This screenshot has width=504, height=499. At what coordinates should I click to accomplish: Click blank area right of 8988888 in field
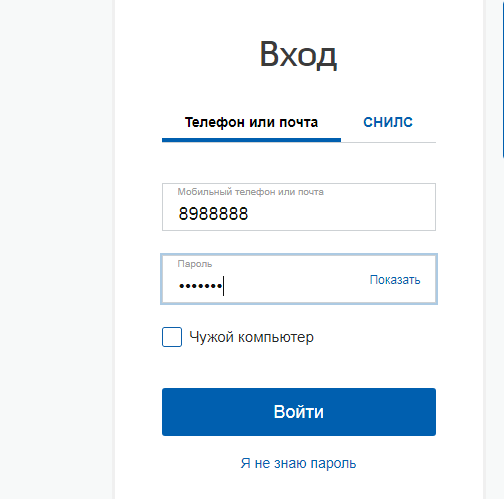[x=340, y=214]
